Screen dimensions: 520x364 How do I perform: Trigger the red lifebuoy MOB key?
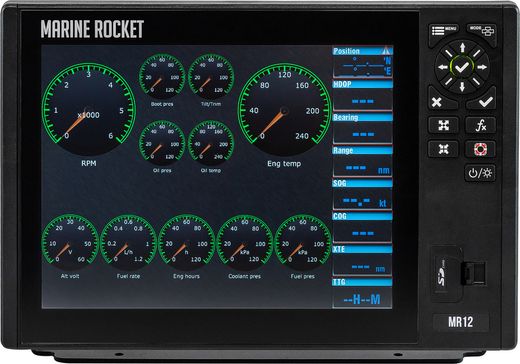(480, 149)
